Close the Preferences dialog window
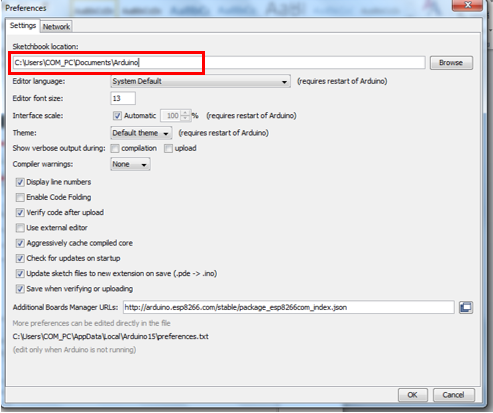 [x=467, y=5]
